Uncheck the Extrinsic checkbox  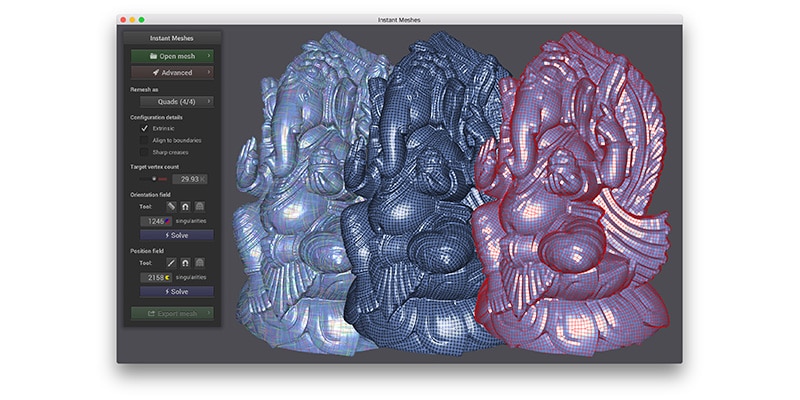coord(144,129)
